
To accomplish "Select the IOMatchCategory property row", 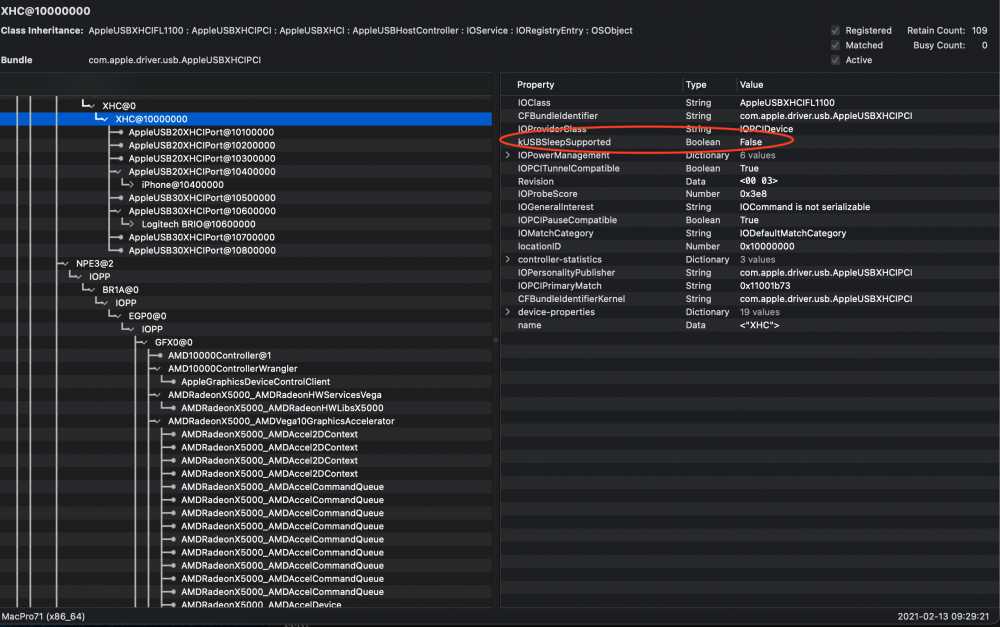I will tap(749, 233).
